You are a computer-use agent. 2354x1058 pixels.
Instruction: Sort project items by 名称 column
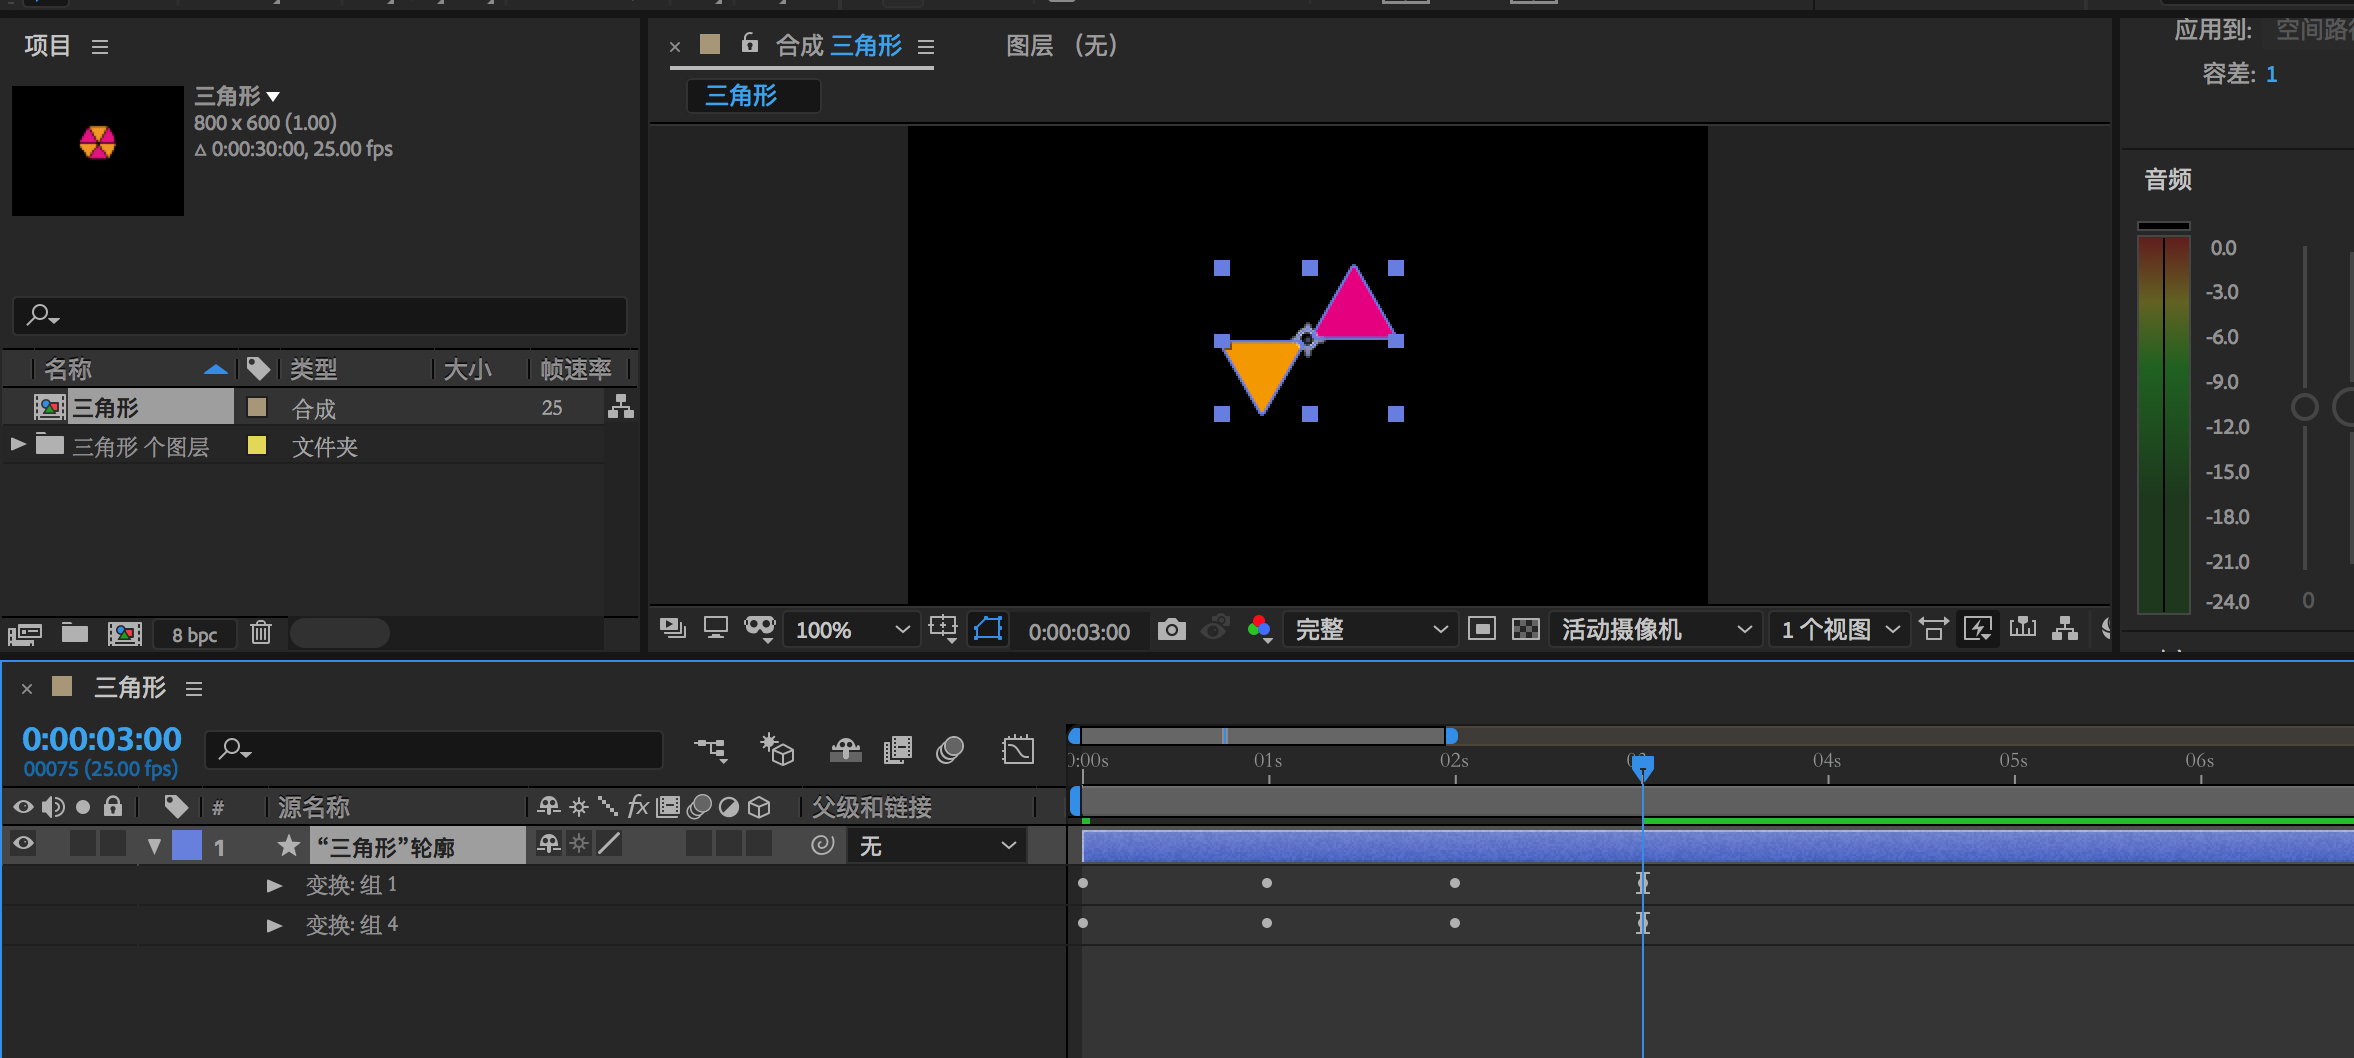pos(68,369)
